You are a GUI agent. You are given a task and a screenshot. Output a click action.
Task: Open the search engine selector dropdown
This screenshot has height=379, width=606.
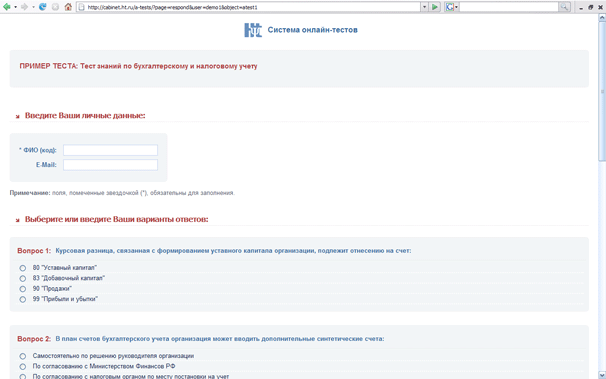(456, 7)
